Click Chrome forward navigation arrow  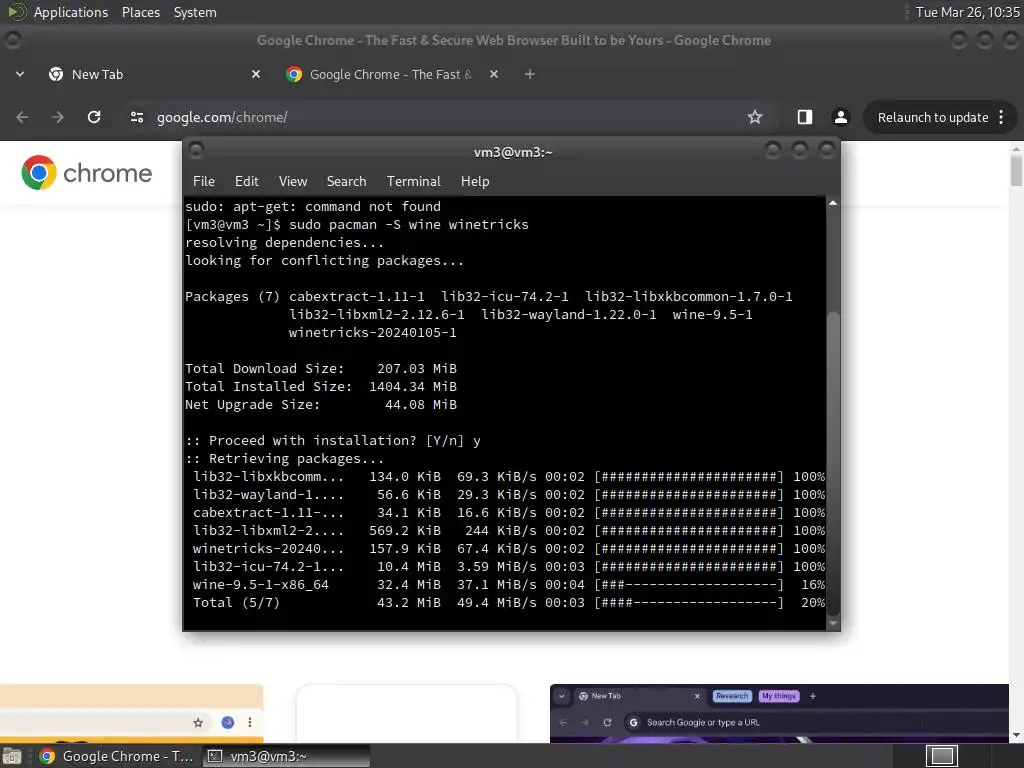57,117
